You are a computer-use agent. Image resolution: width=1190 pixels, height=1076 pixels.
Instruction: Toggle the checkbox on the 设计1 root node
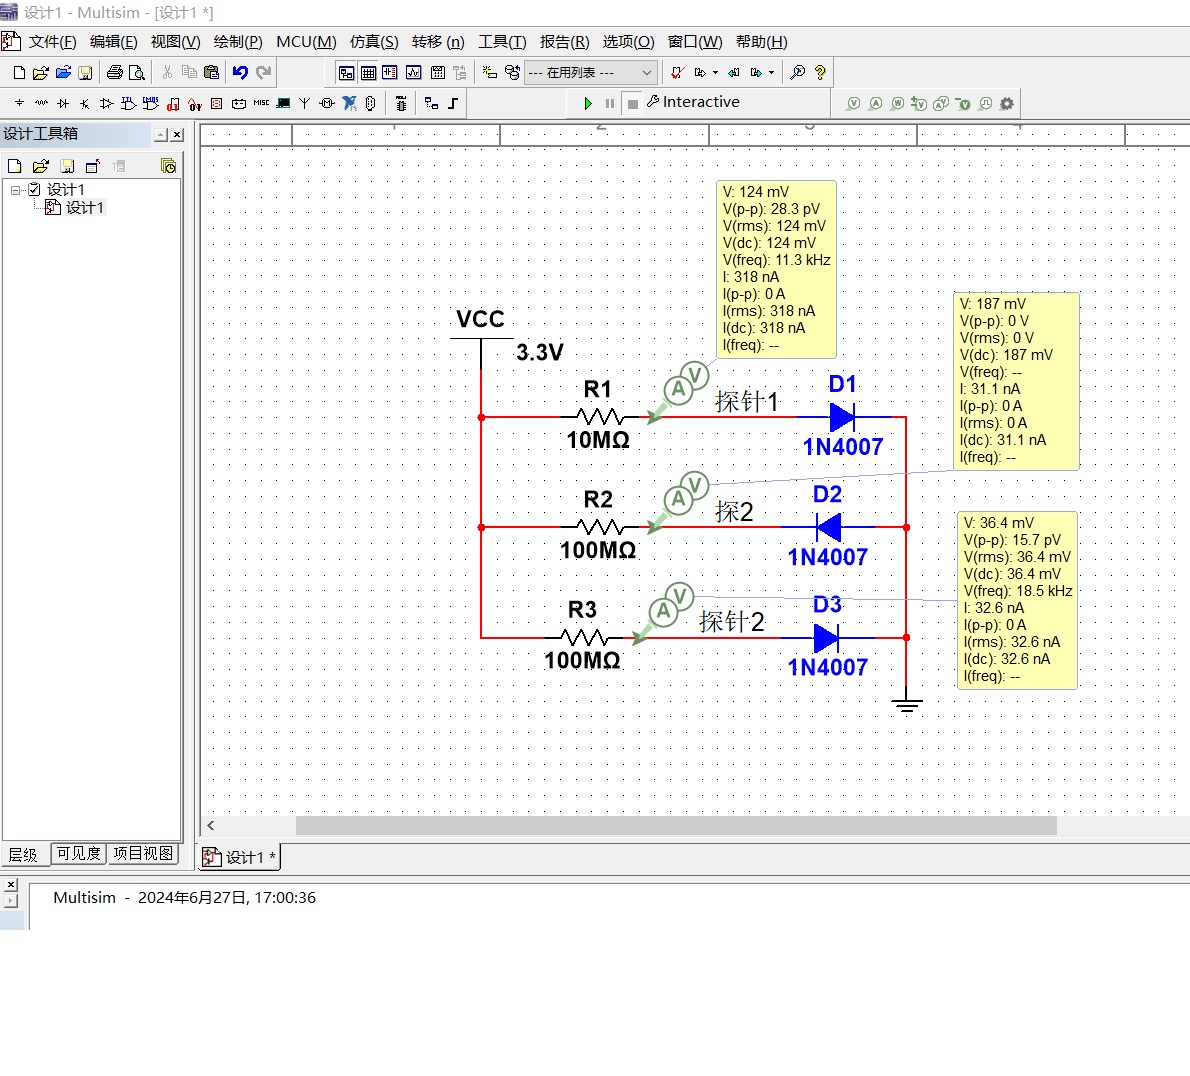tap(34, 190)
